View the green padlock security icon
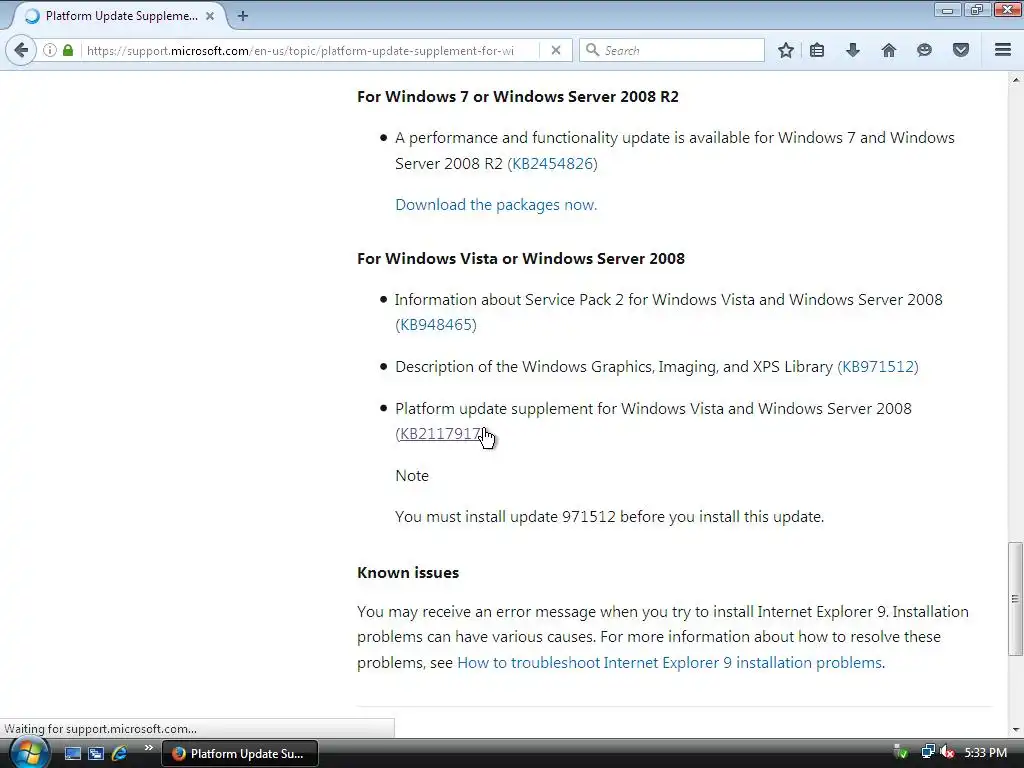This screenshot has width=1024, height=768. (68, 50)
